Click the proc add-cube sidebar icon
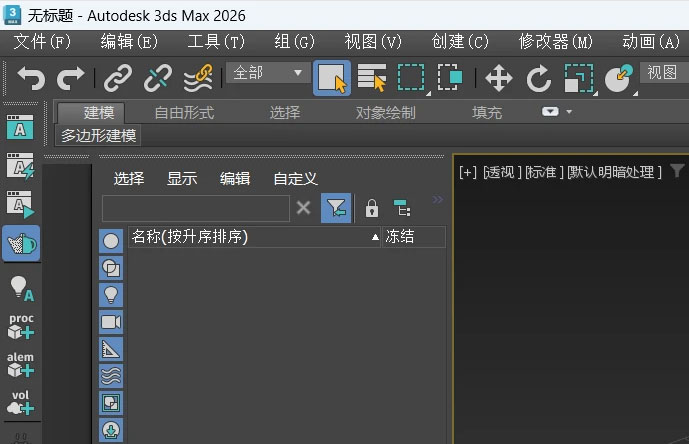 (x=21, y=327)
